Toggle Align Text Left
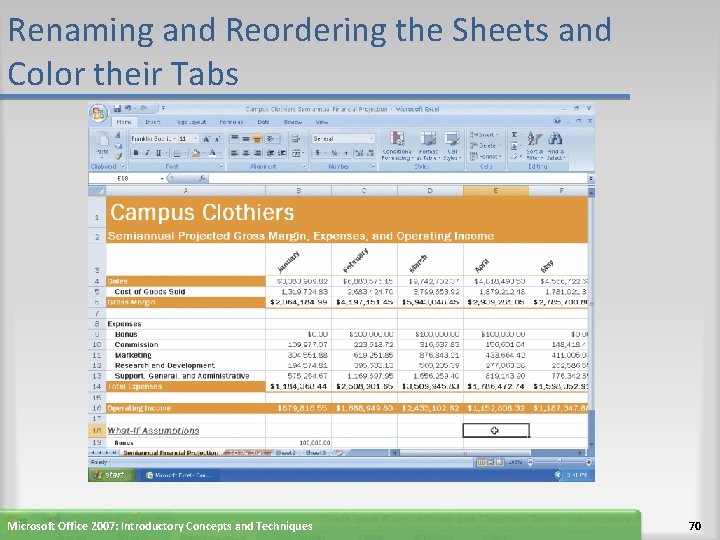This screenshot has width=720, height=540. 235,153
